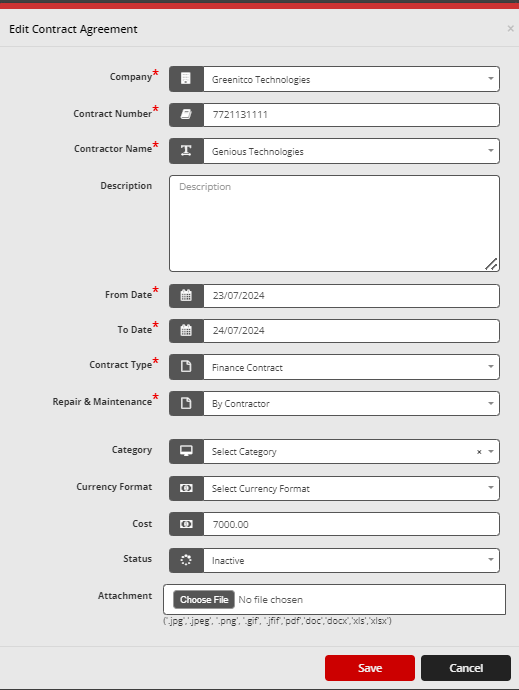The height and width of the screenshot is (690, 519).
Task: Click the Choose File attachment button
Action: 204,599
